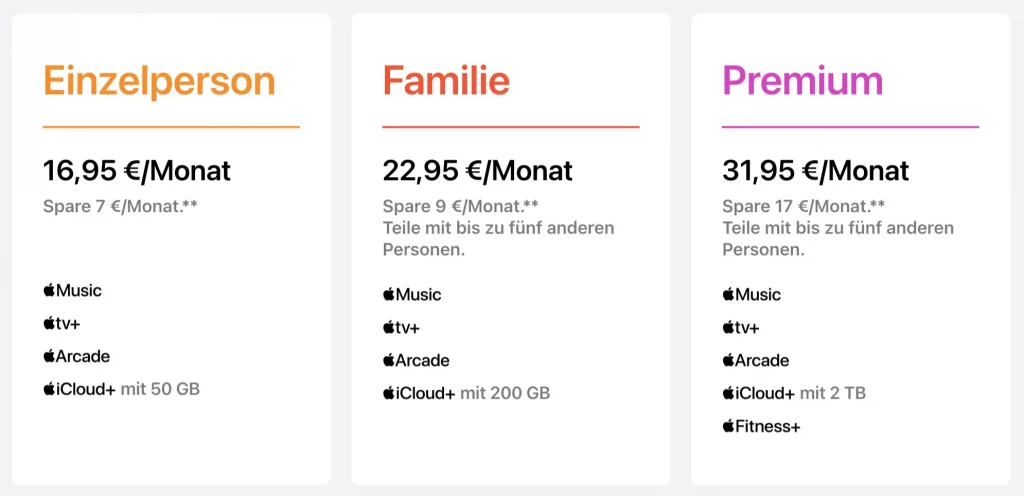This screenshot has height=496, width=1024.
Task: Click the Apple TV+ logo under Familie
Action: pyautogui.click(x=401, y=328)
